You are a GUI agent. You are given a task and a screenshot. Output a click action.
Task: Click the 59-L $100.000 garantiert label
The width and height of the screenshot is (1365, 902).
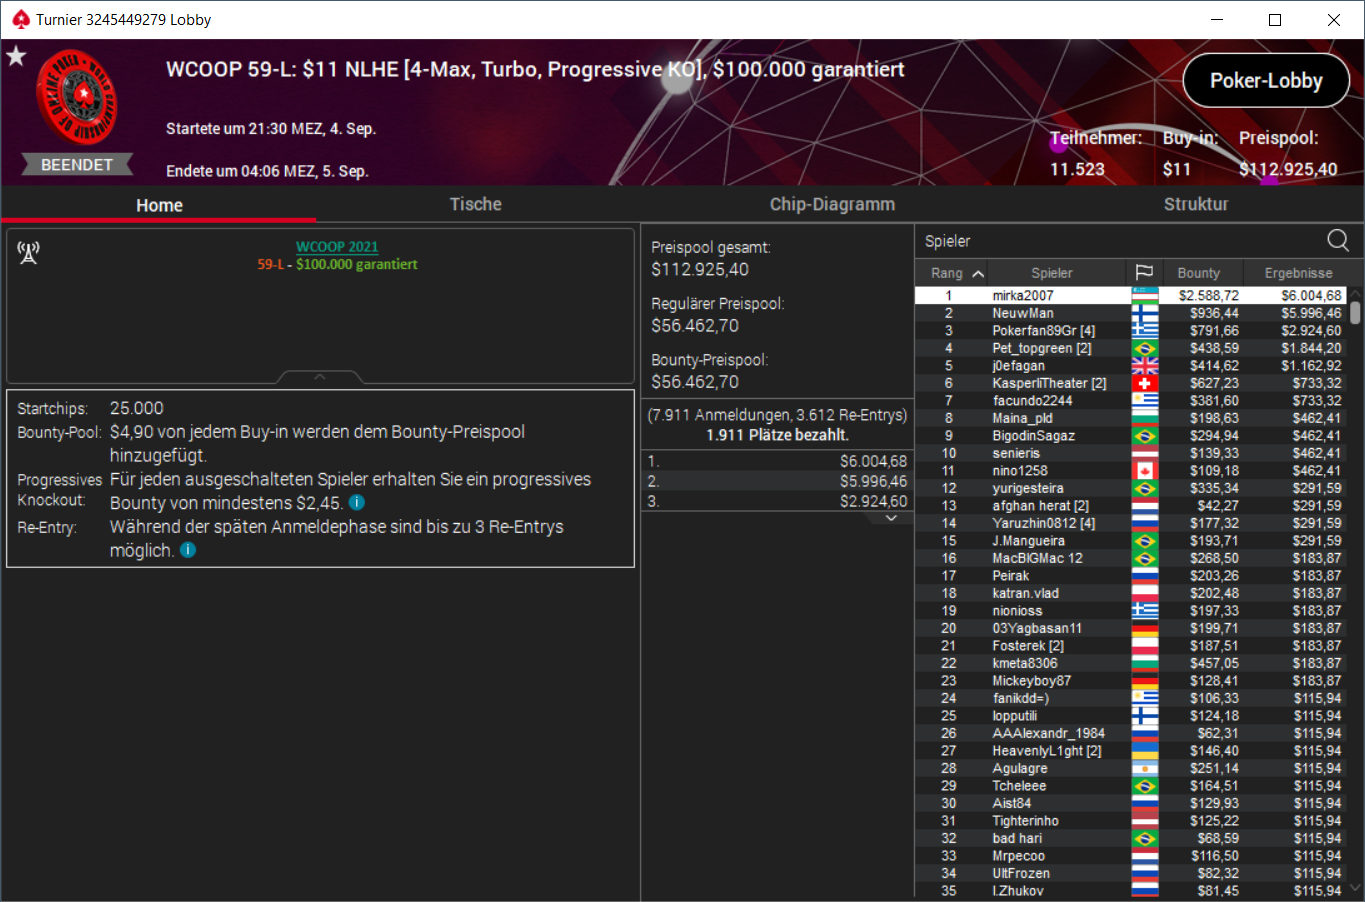tap(337, 264)
